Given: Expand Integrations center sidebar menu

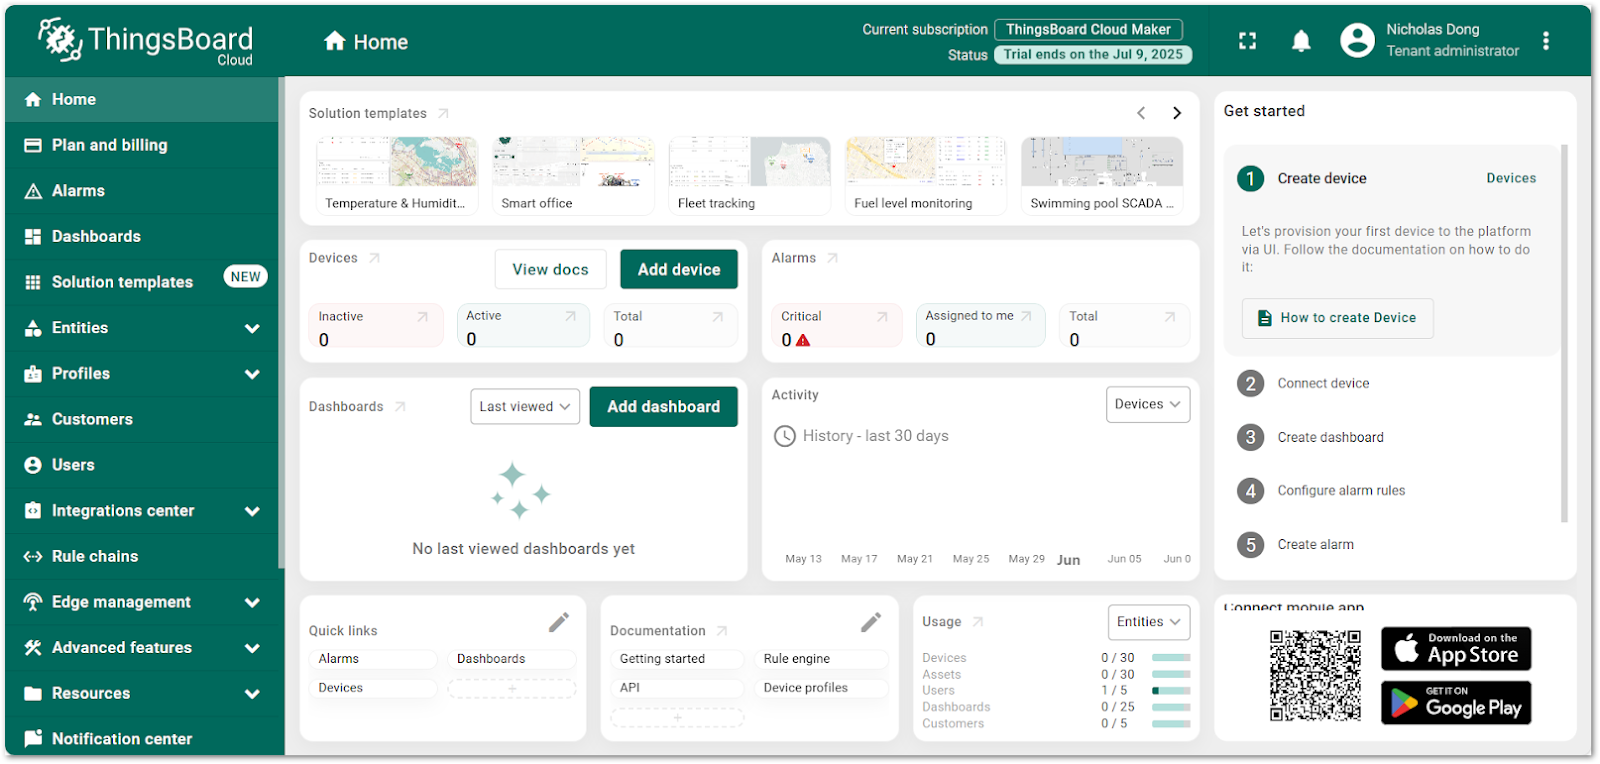Looking at the screenshot, I should pyautogui.click(x=252, y=511).
